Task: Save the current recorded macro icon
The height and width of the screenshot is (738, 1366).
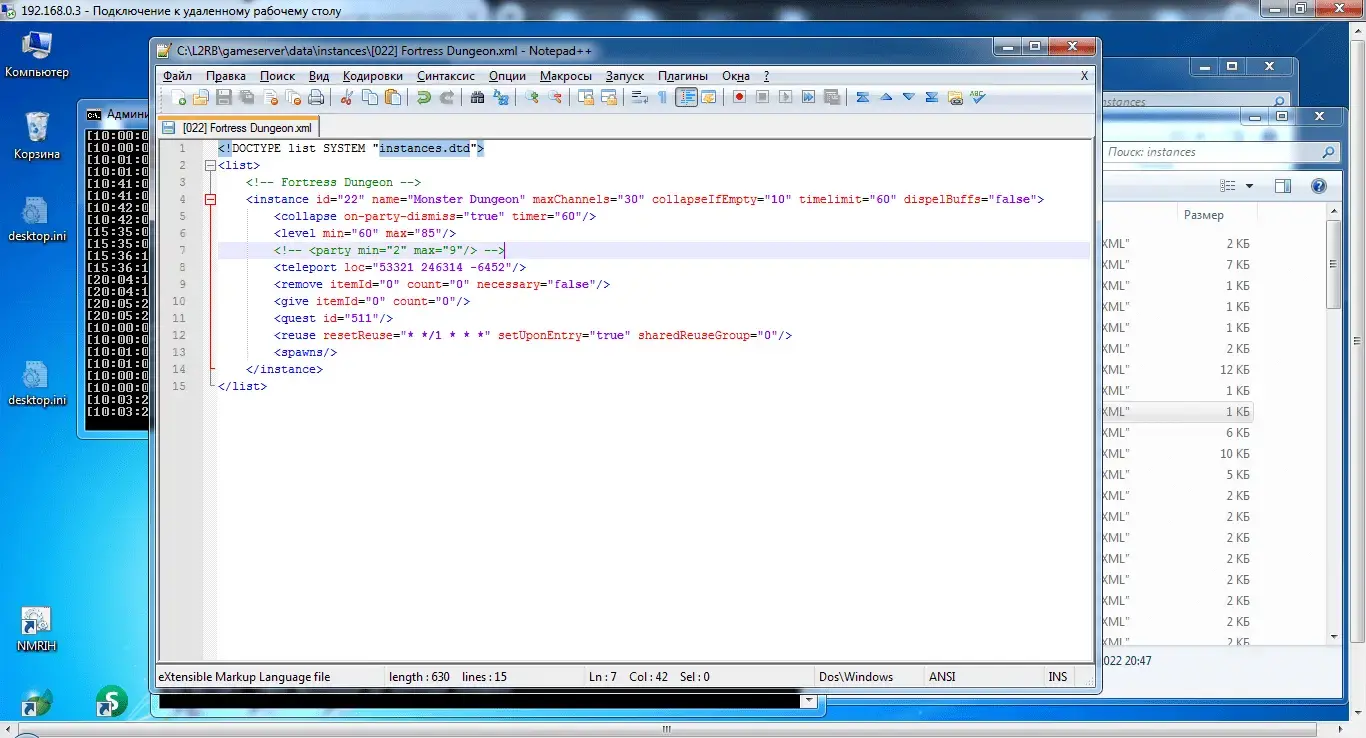Action: [x=832, y=97]
